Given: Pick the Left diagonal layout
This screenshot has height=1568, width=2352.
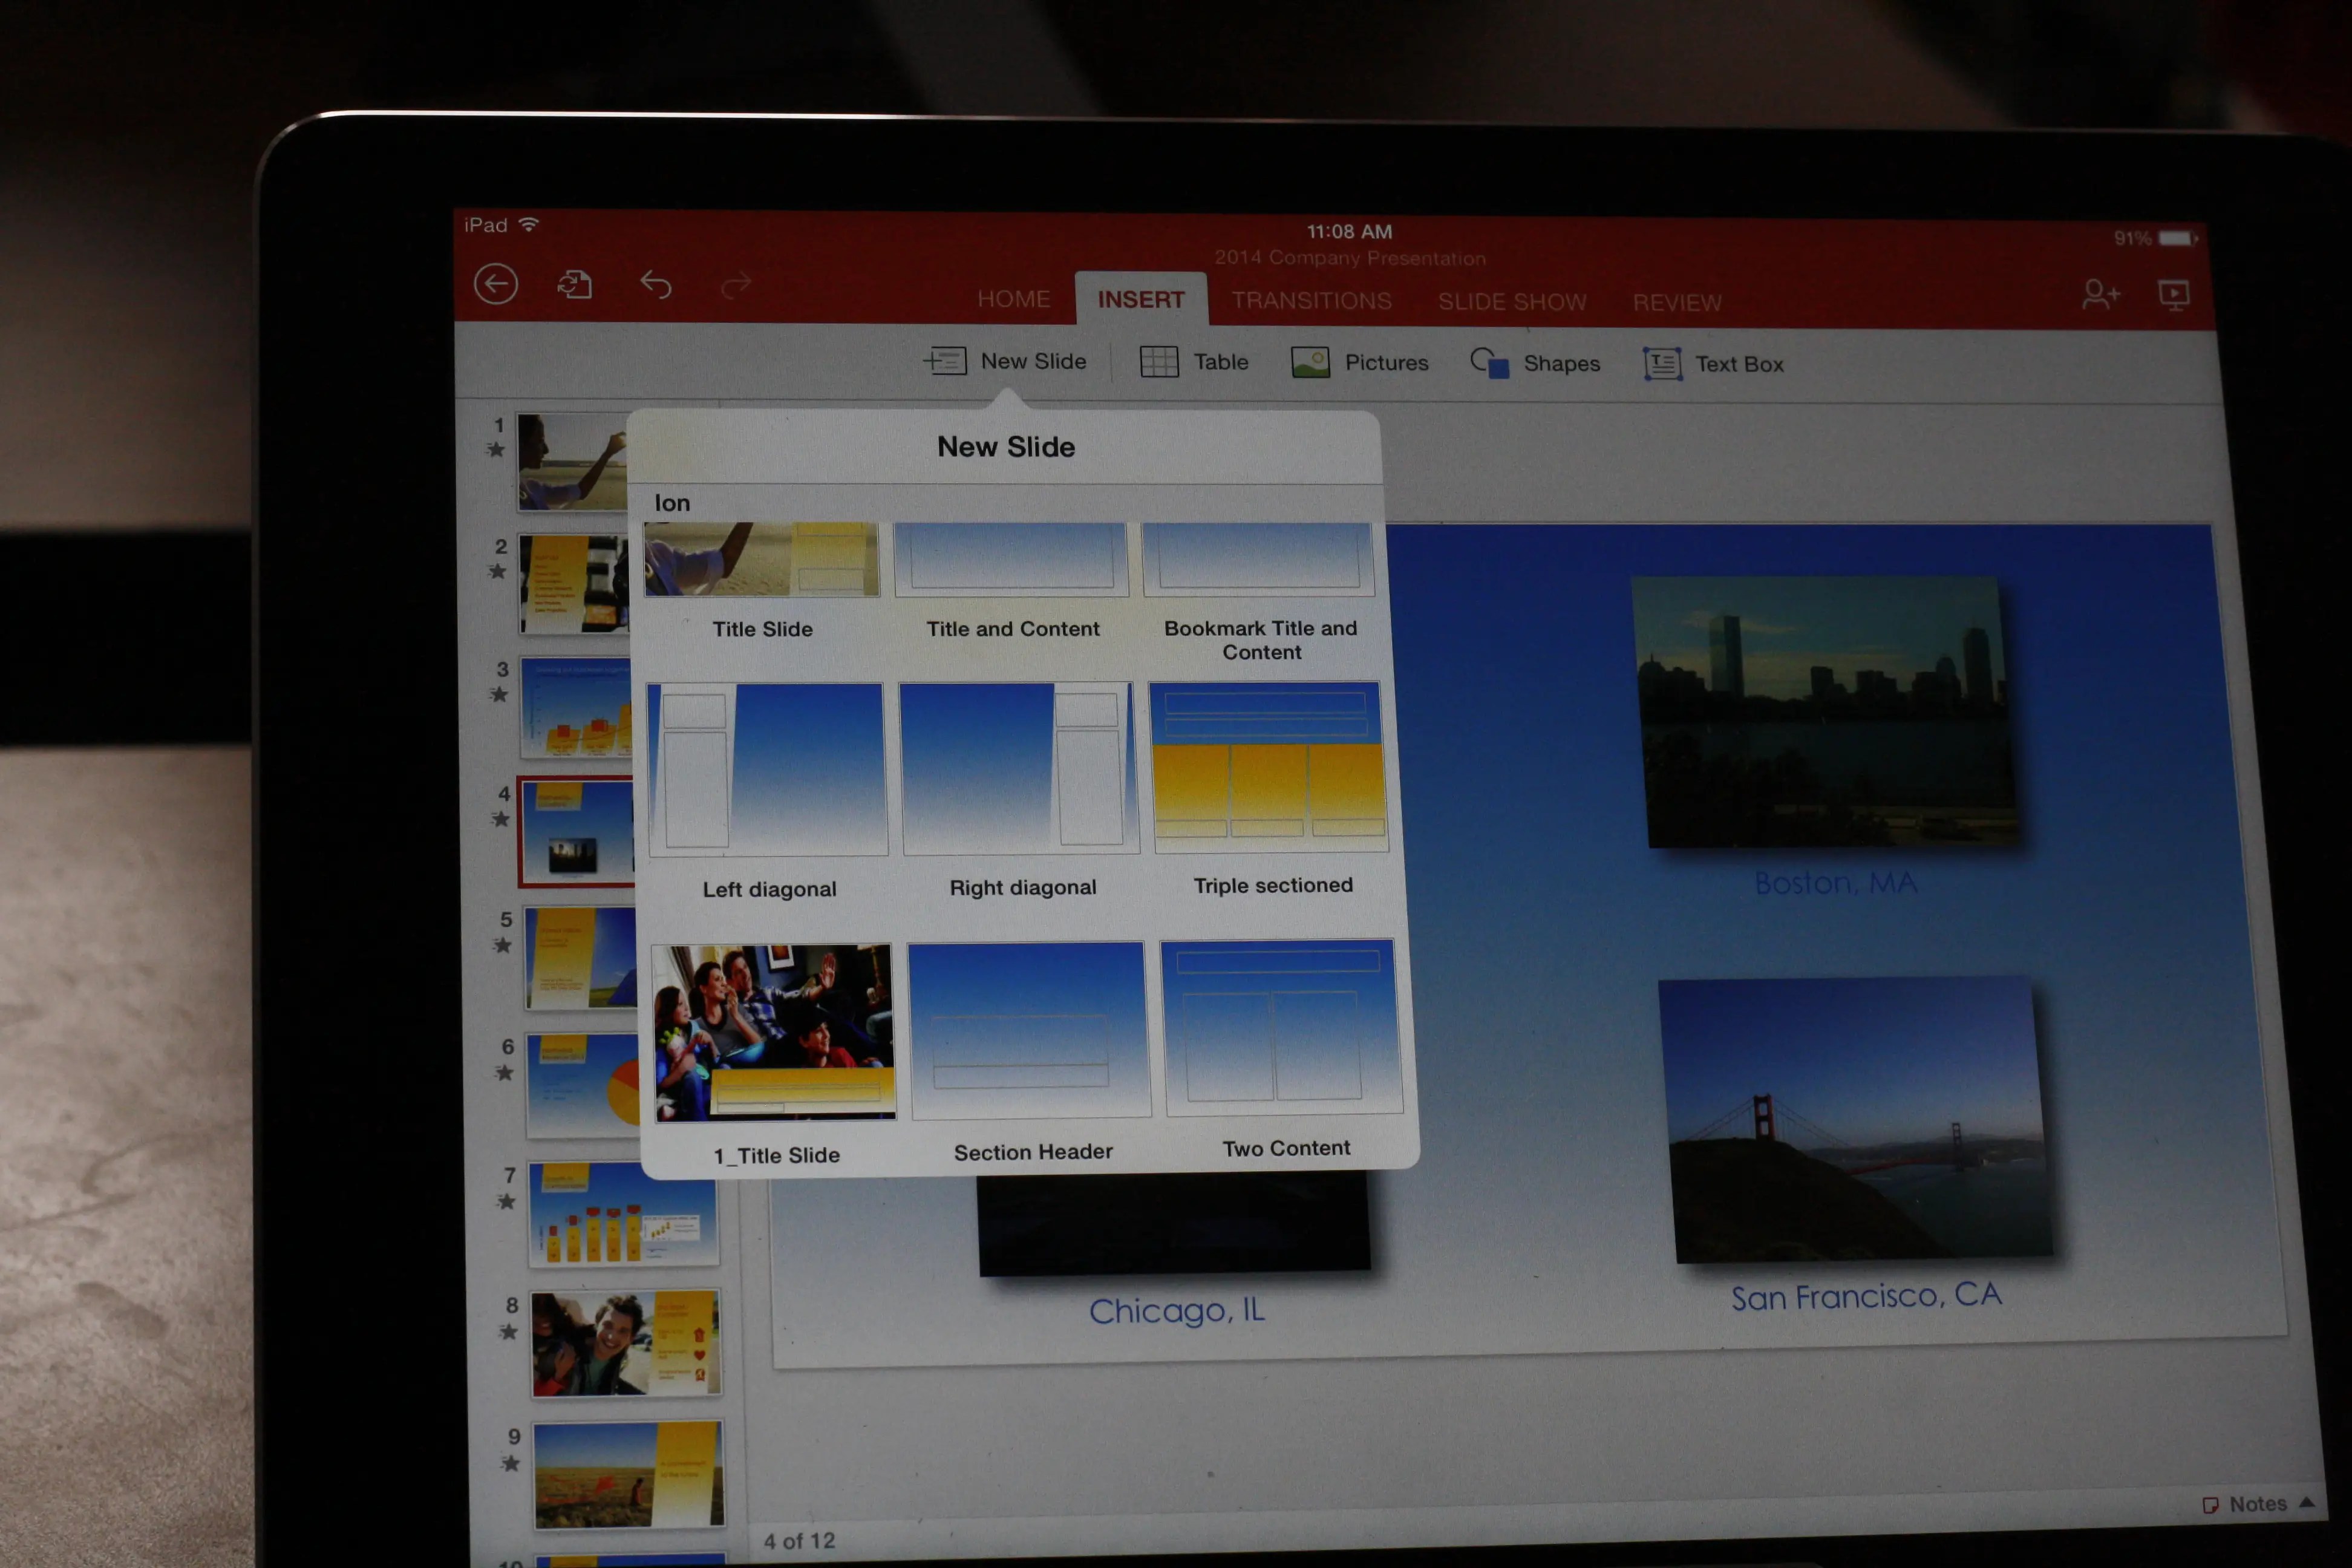Looking at the screenshot, I should tap(769, 768).
